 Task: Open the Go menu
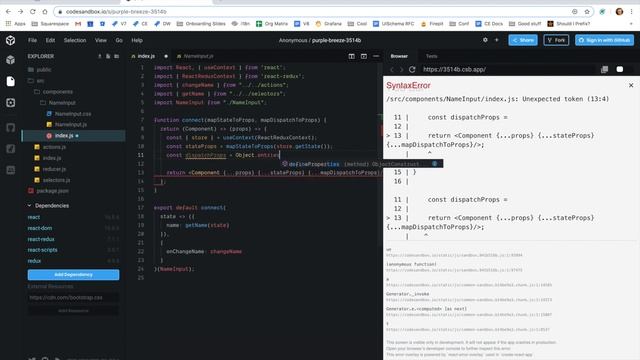(x=119, y=40)
